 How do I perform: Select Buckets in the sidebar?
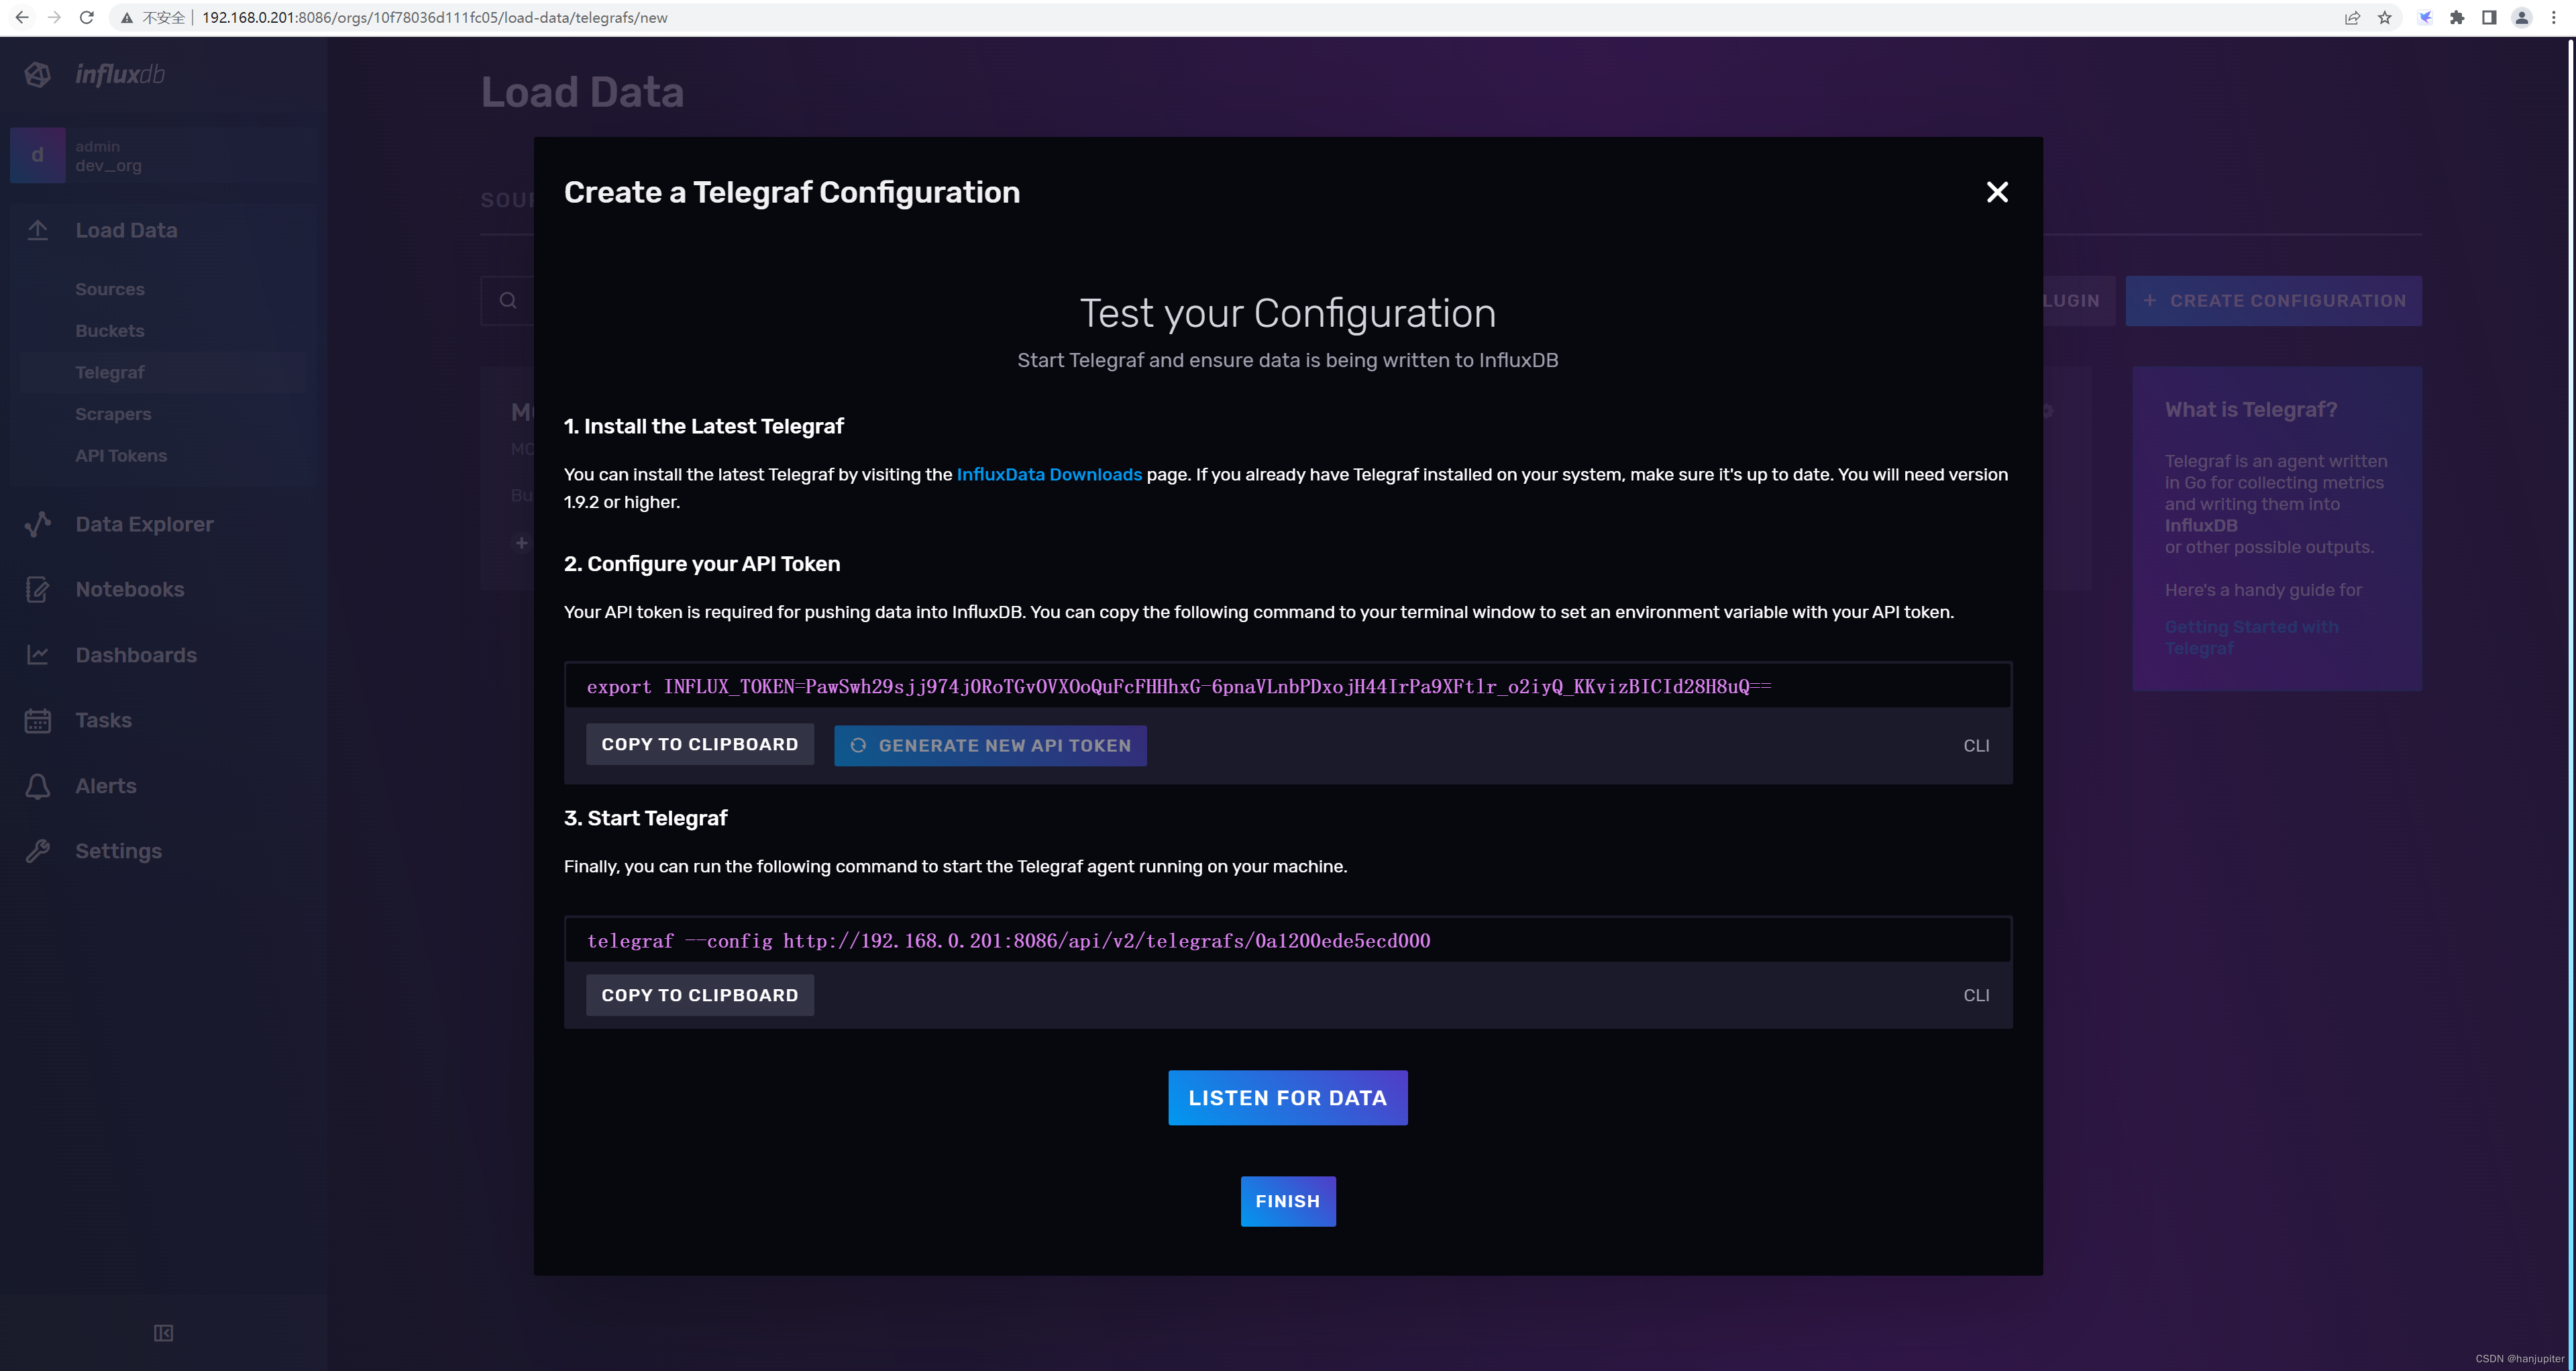[x=110, y=331]
